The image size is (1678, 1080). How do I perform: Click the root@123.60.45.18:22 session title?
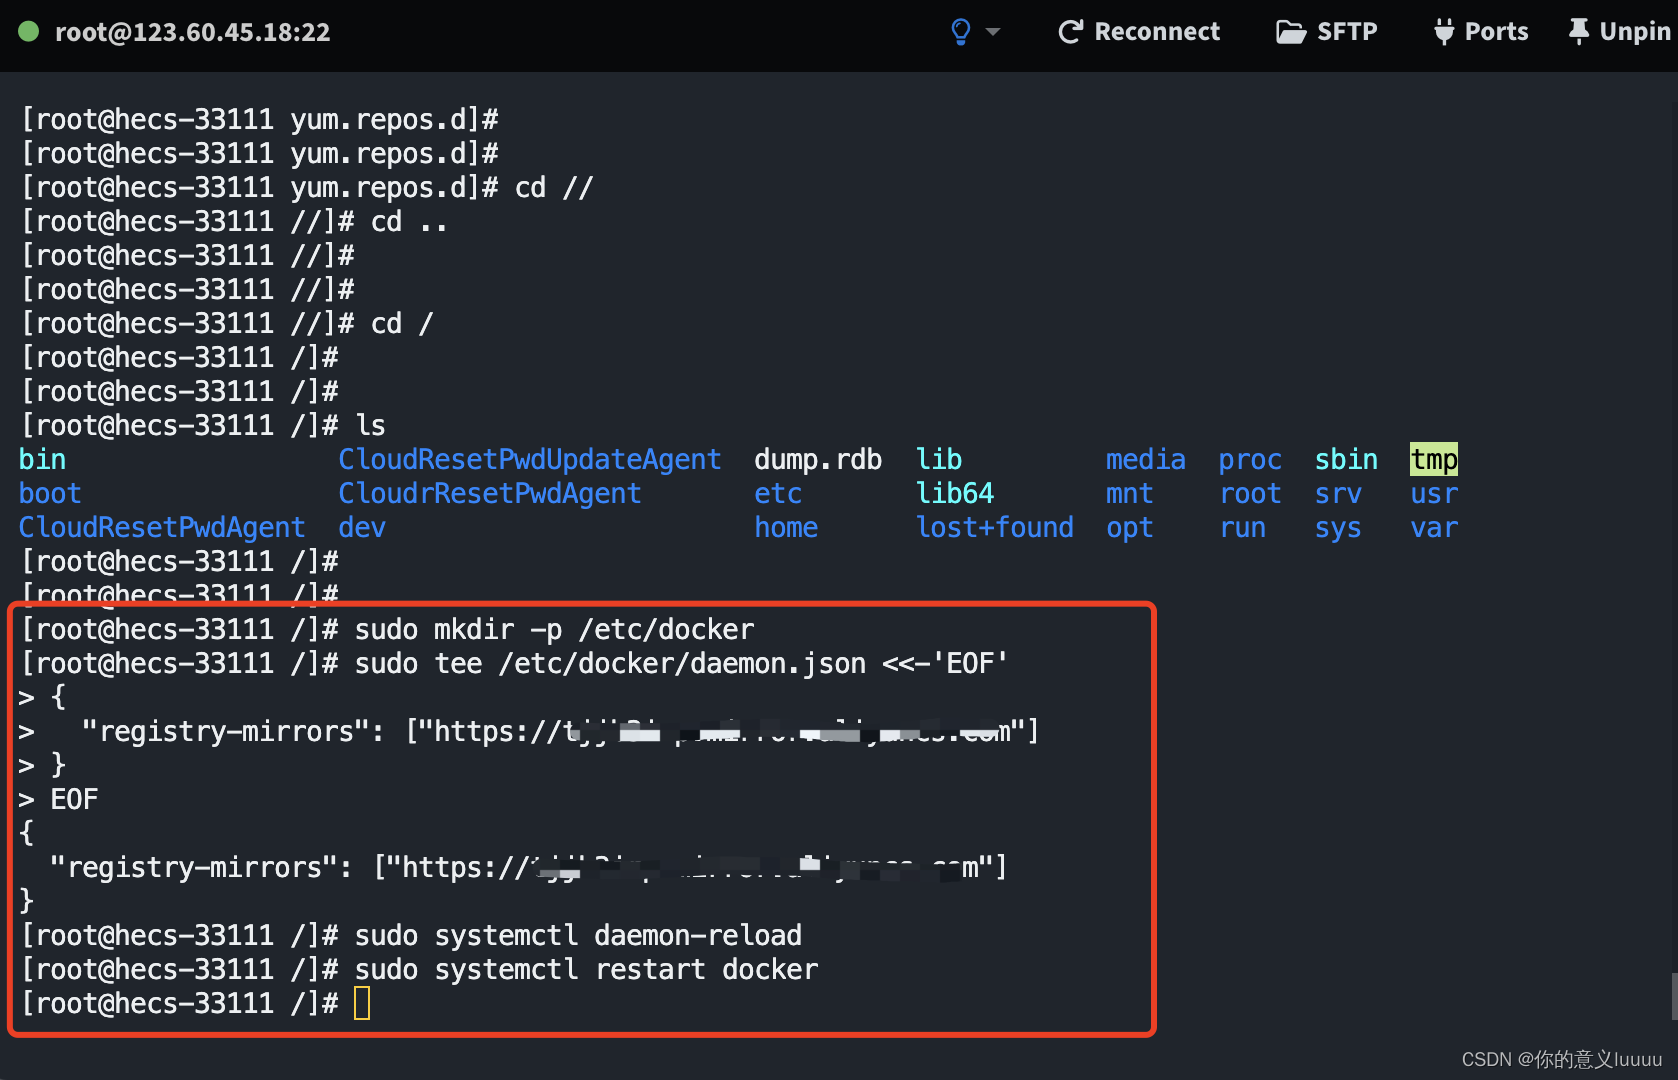click(x=193, y=32)
